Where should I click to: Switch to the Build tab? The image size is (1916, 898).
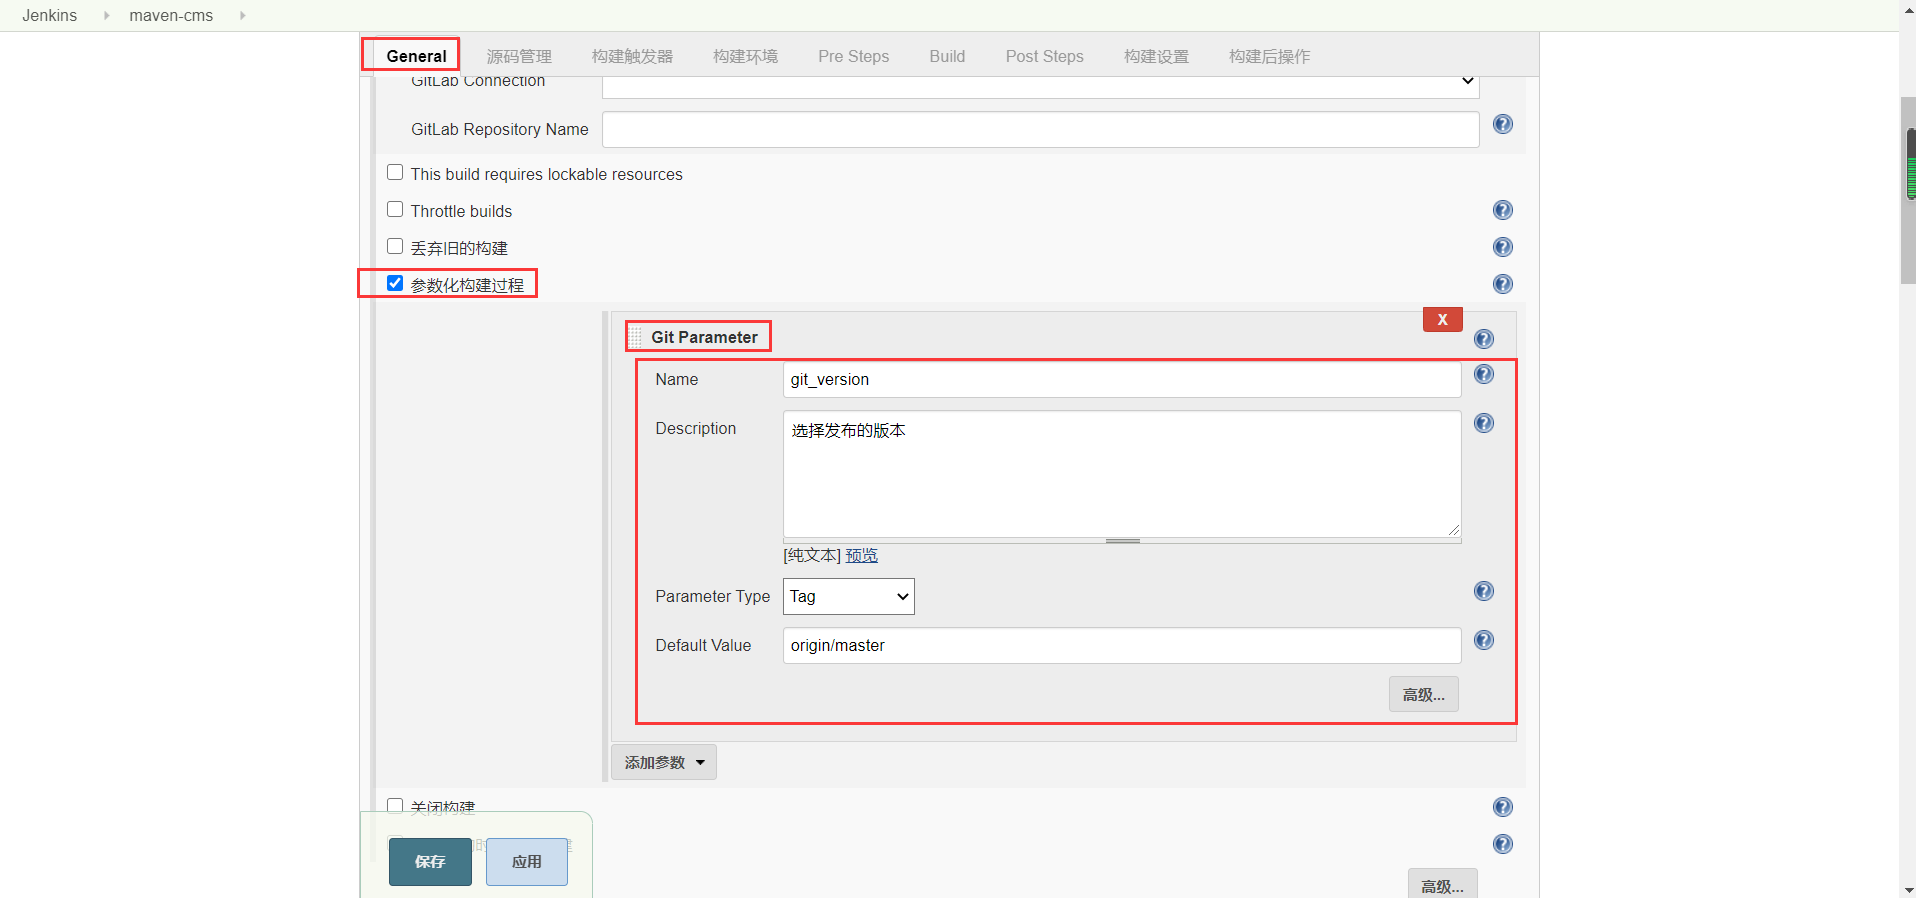[x=947, y=56]
